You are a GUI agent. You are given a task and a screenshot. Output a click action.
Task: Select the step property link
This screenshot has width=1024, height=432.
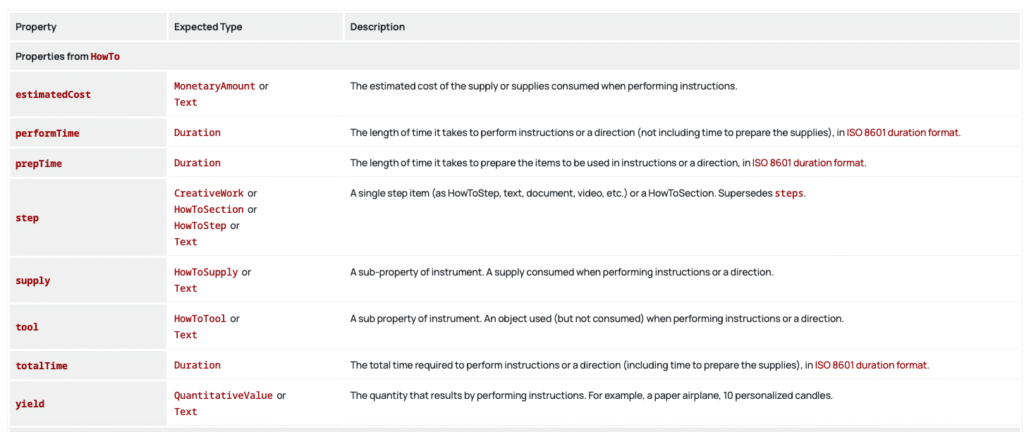coord(28,217)
